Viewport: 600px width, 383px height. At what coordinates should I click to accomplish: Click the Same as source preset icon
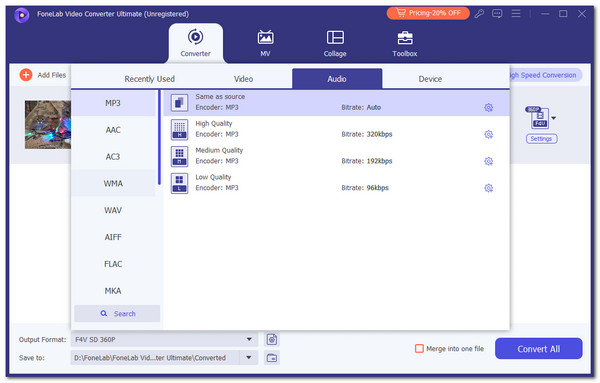click(x=179, y=103)
